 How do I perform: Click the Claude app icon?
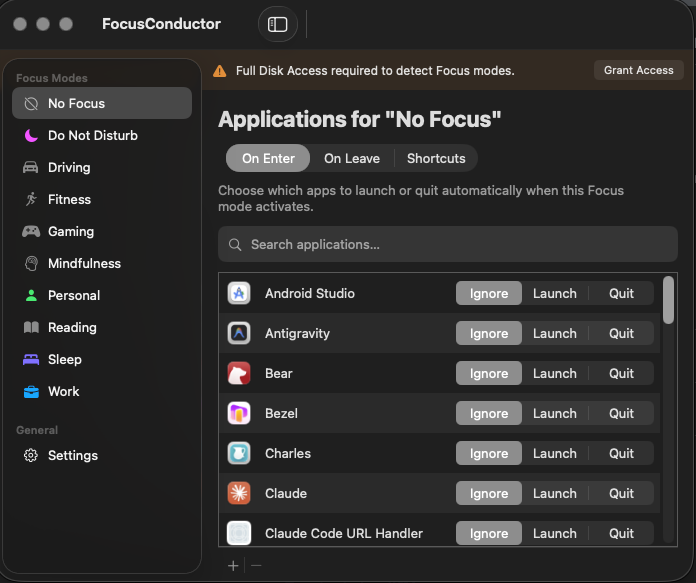pos(239,493)
